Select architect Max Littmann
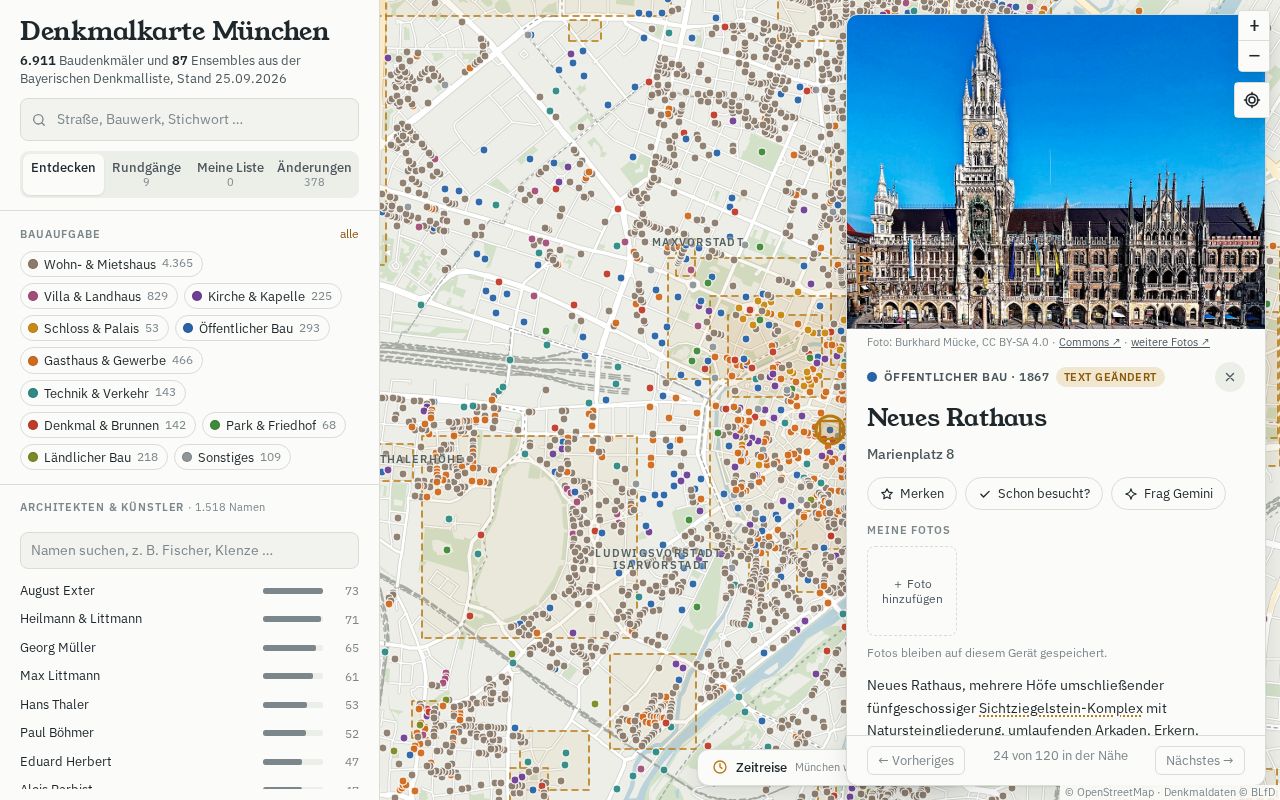This screenshot has width=1280, height=800. 189,676
